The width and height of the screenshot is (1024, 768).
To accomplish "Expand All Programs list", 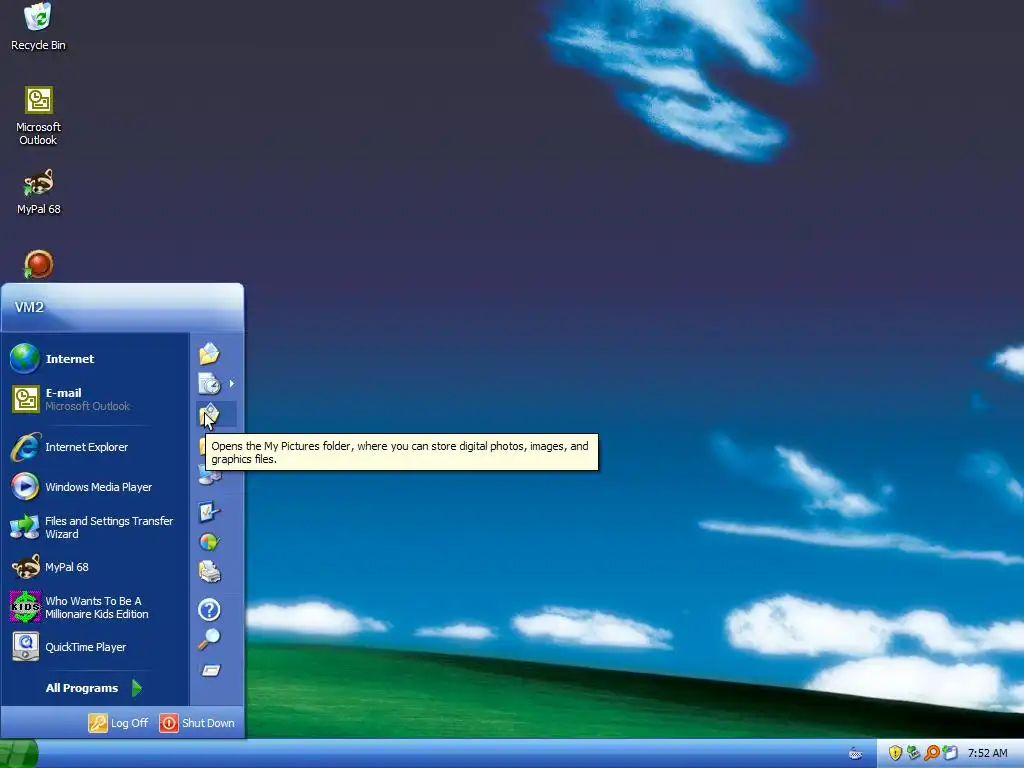I will coord(95,688).
